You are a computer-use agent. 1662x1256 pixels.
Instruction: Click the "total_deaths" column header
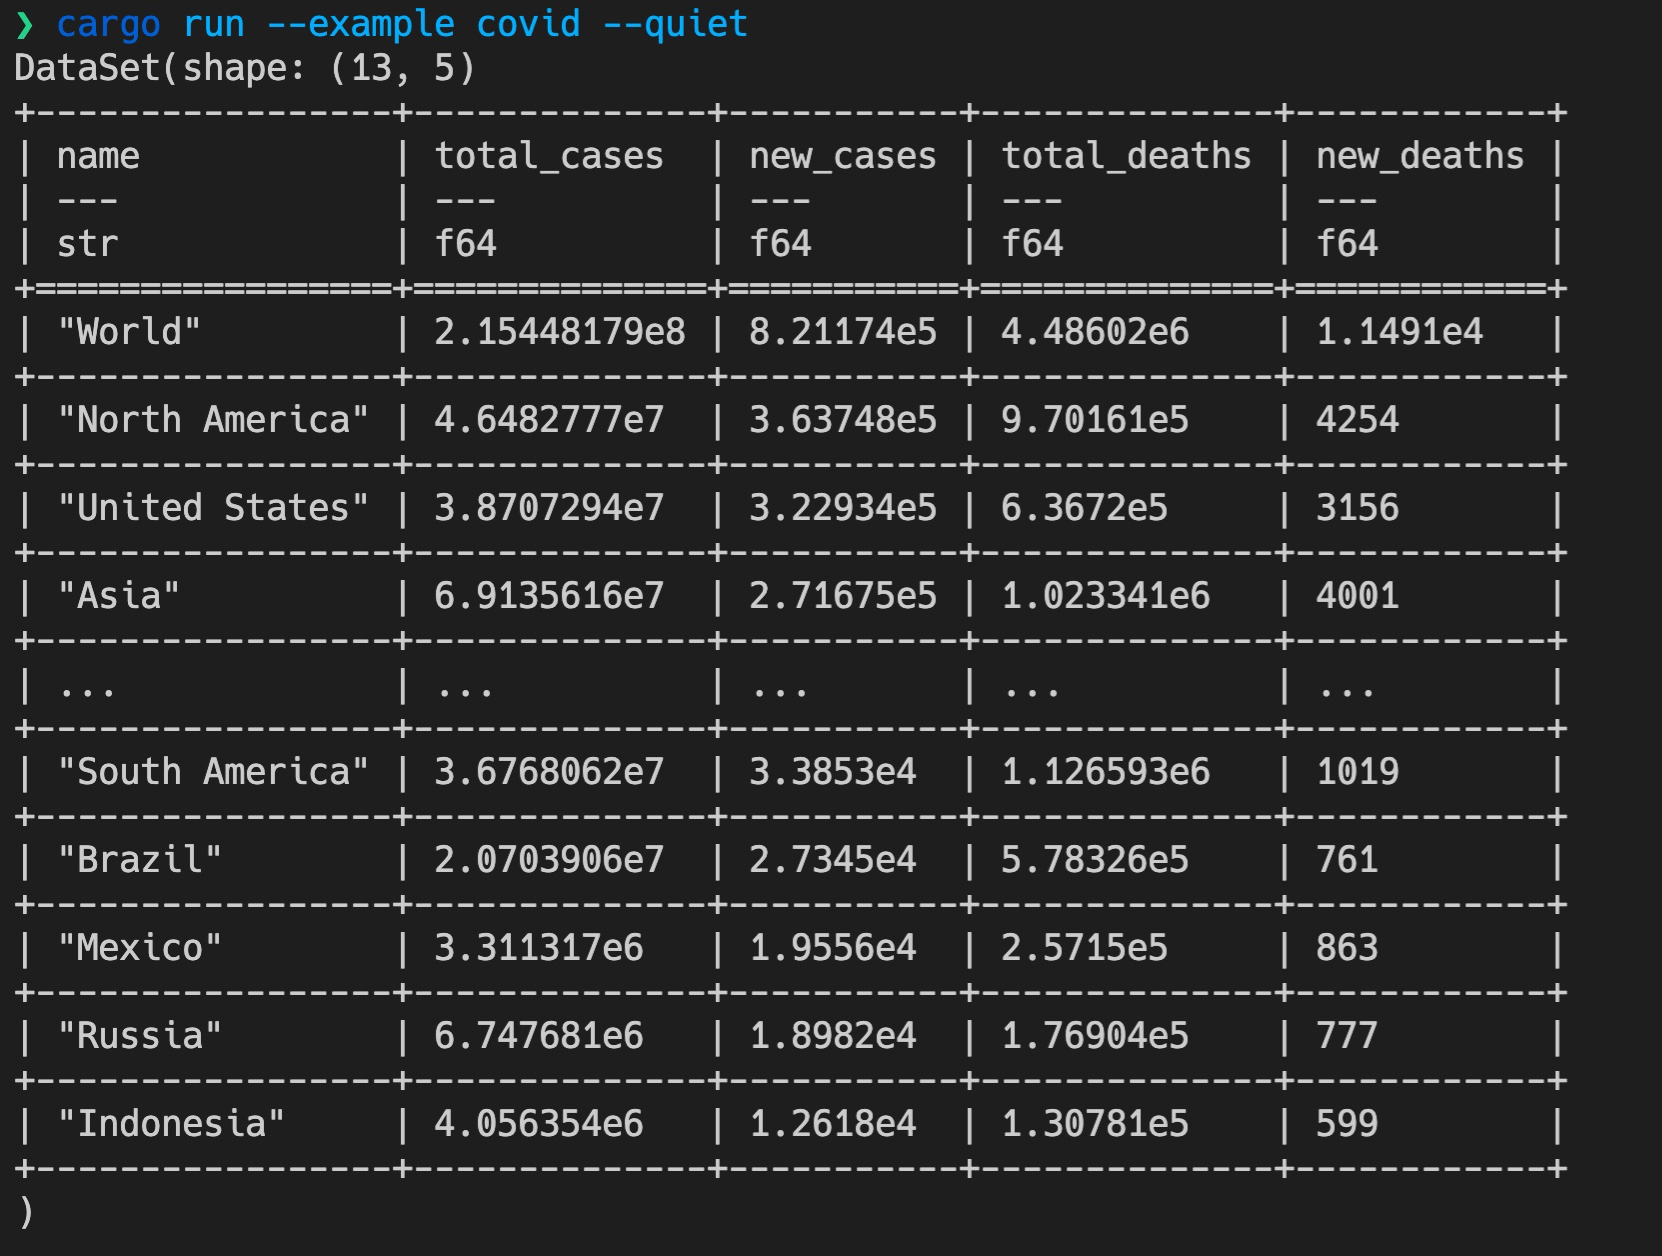pyautogui.click(x=1126, y=156)
